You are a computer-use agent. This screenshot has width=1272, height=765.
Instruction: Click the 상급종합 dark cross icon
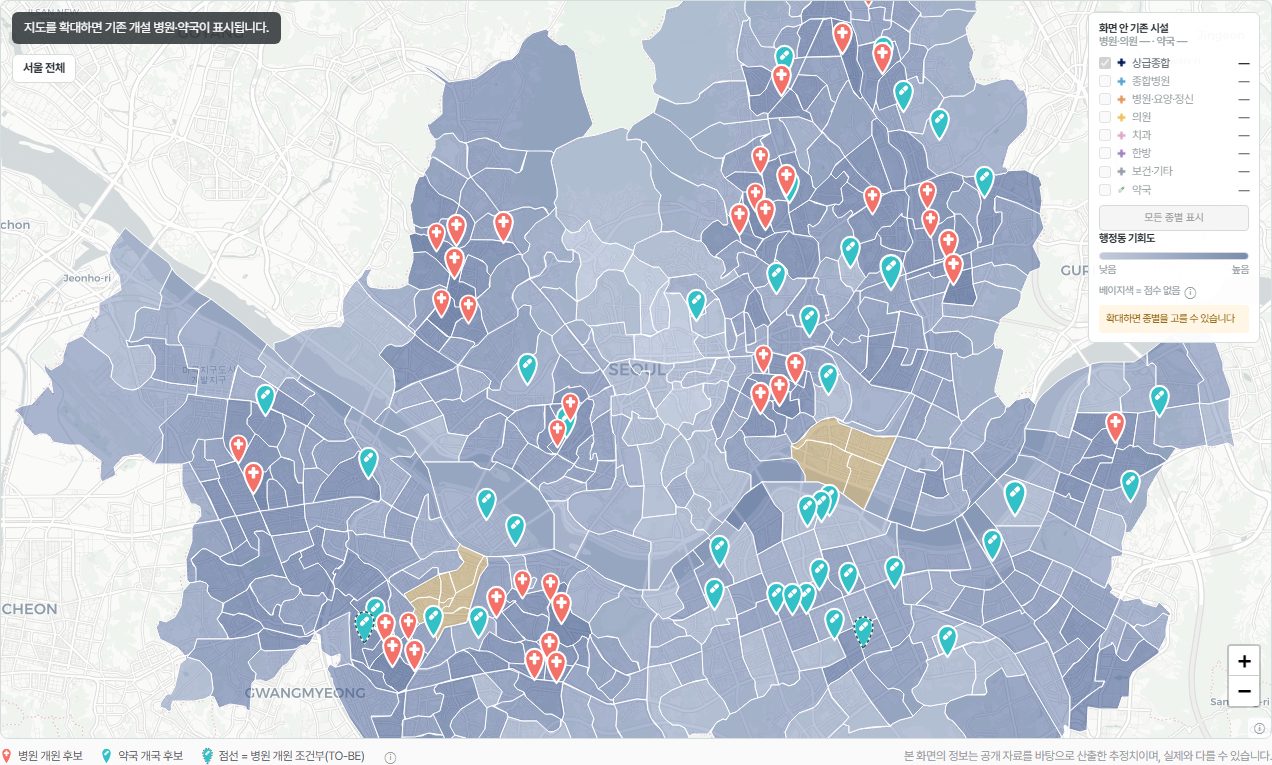1122,63
